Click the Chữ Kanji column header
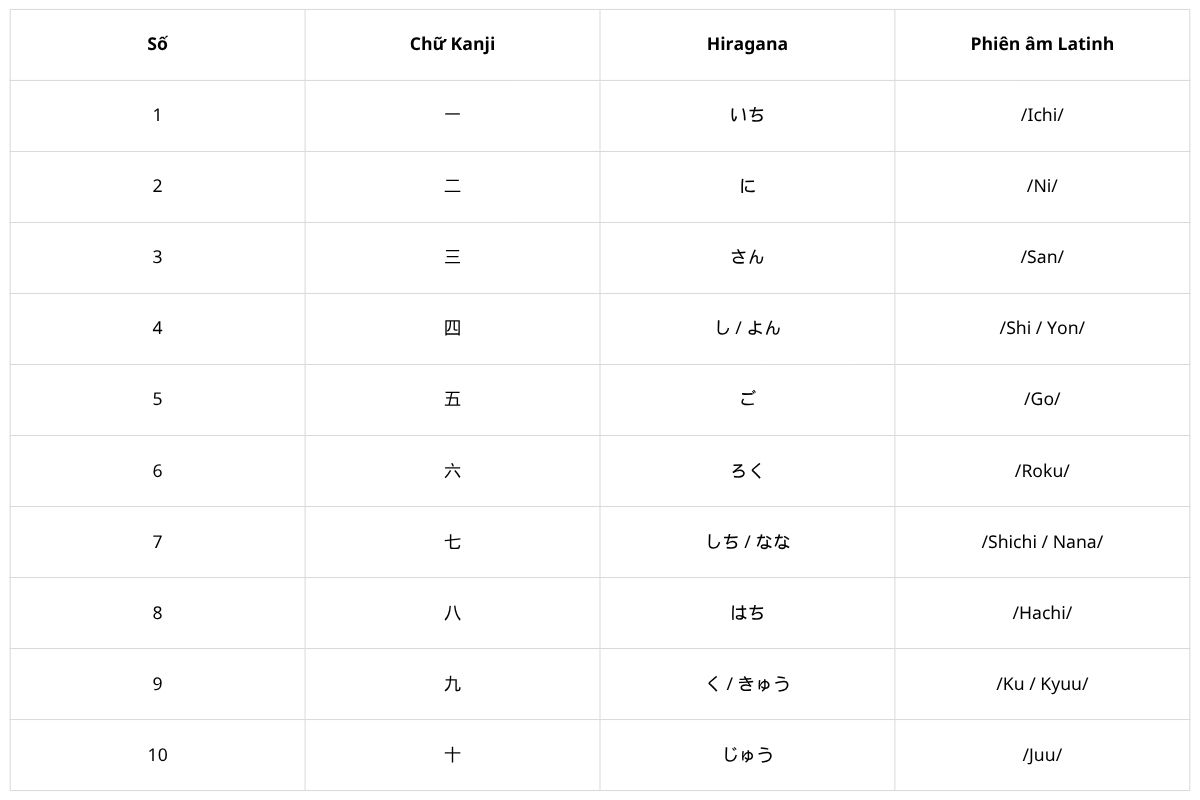 coord(452,45)
